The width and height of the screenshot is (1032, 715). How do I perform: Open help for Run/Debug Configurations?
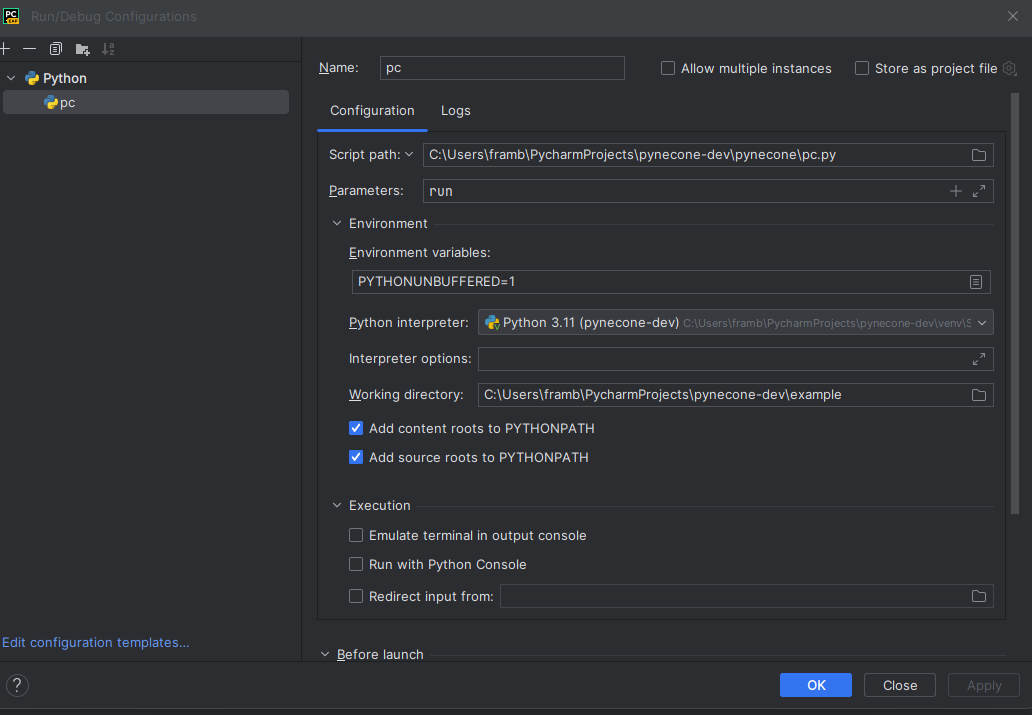point(17,685)
